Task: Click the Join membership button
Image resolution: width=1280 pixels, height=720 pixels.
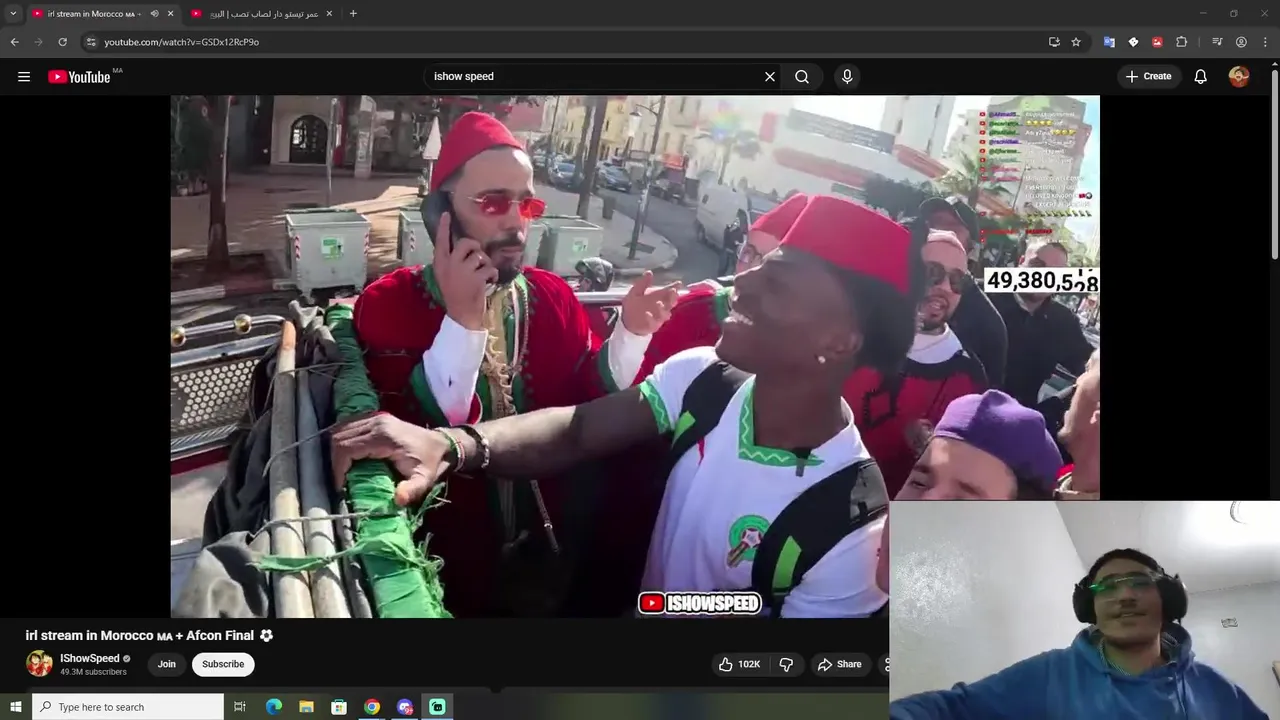Action: pos(167,664)
